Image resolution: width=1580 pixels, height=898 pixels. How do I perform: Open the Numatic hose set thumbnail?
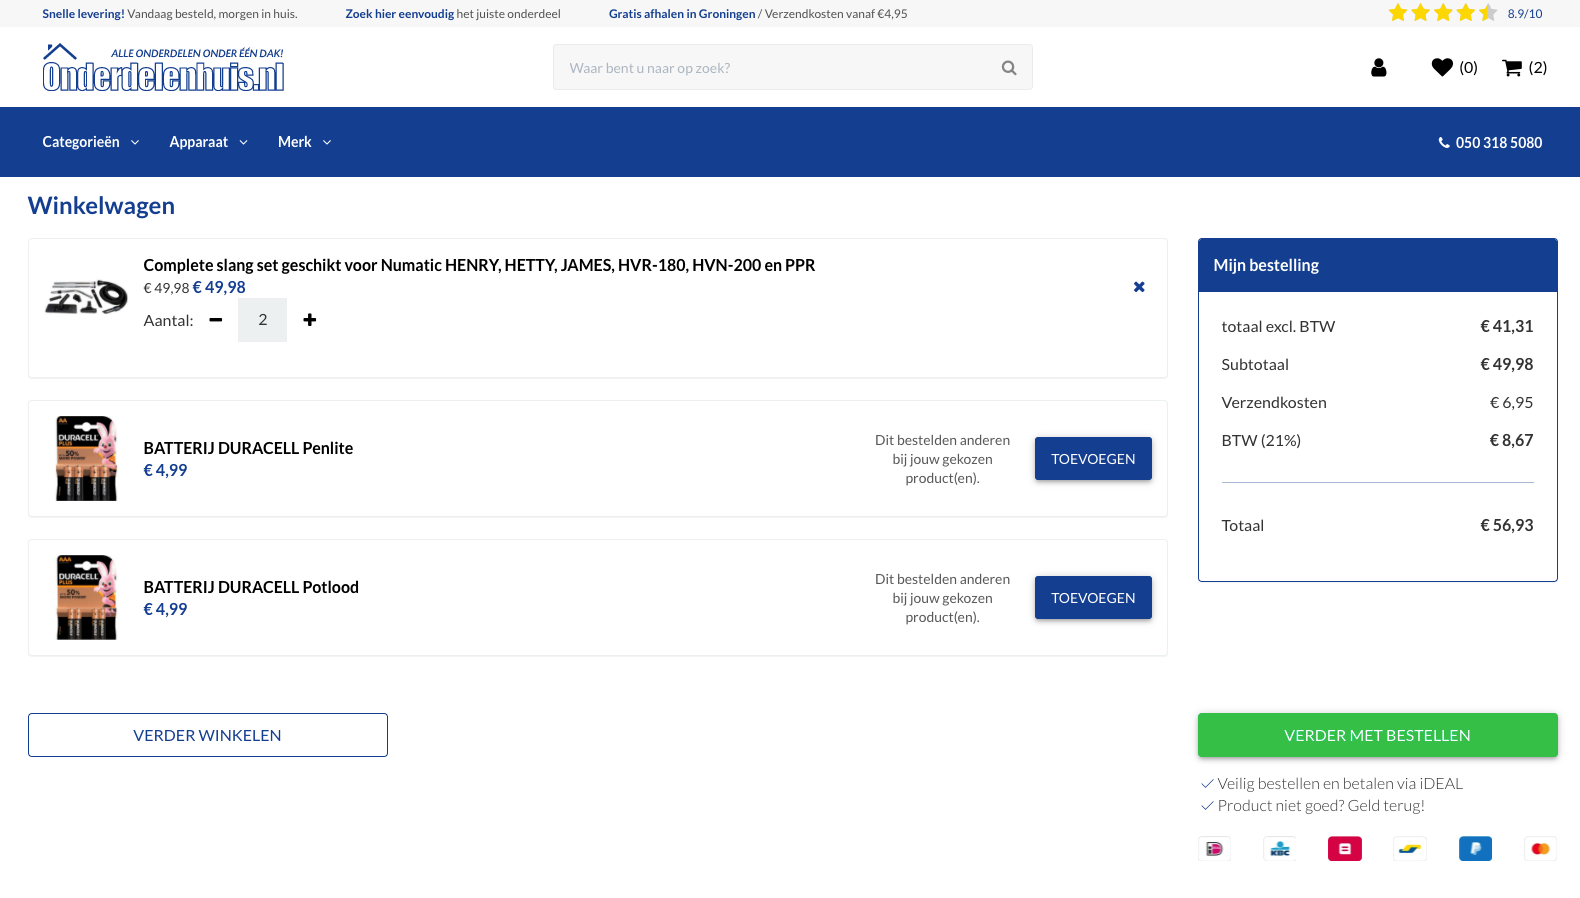coord(86,297)
